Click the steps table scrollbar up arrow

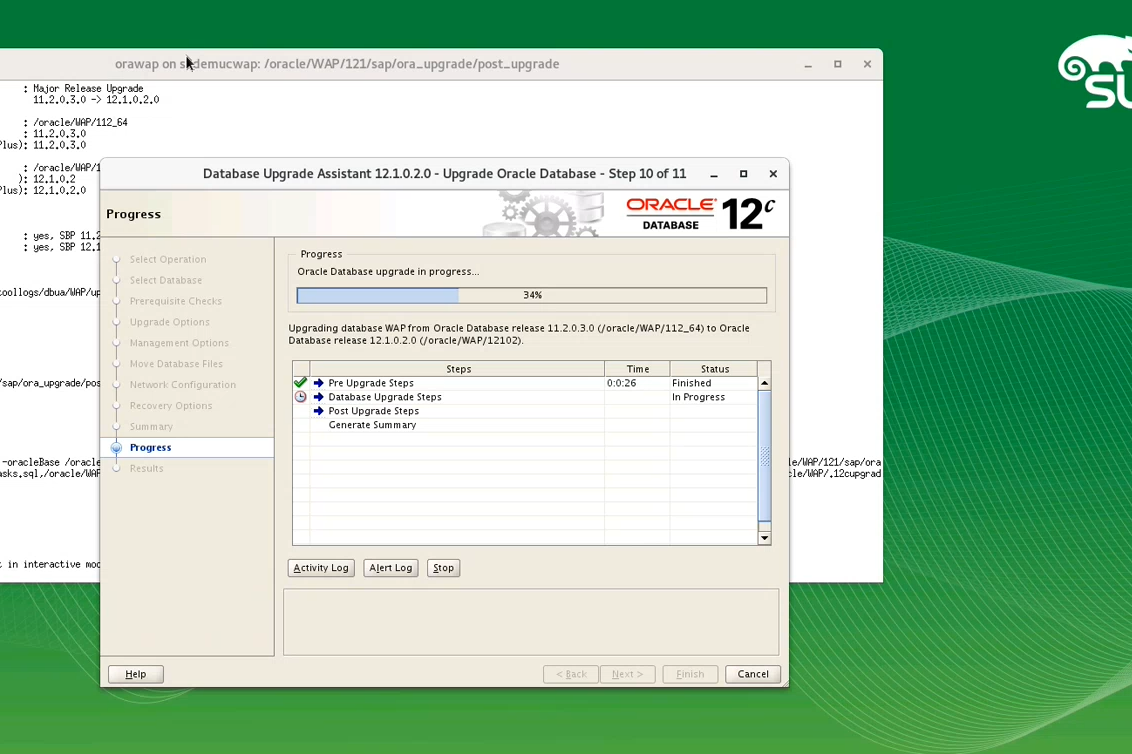click(x=765, y=383)
